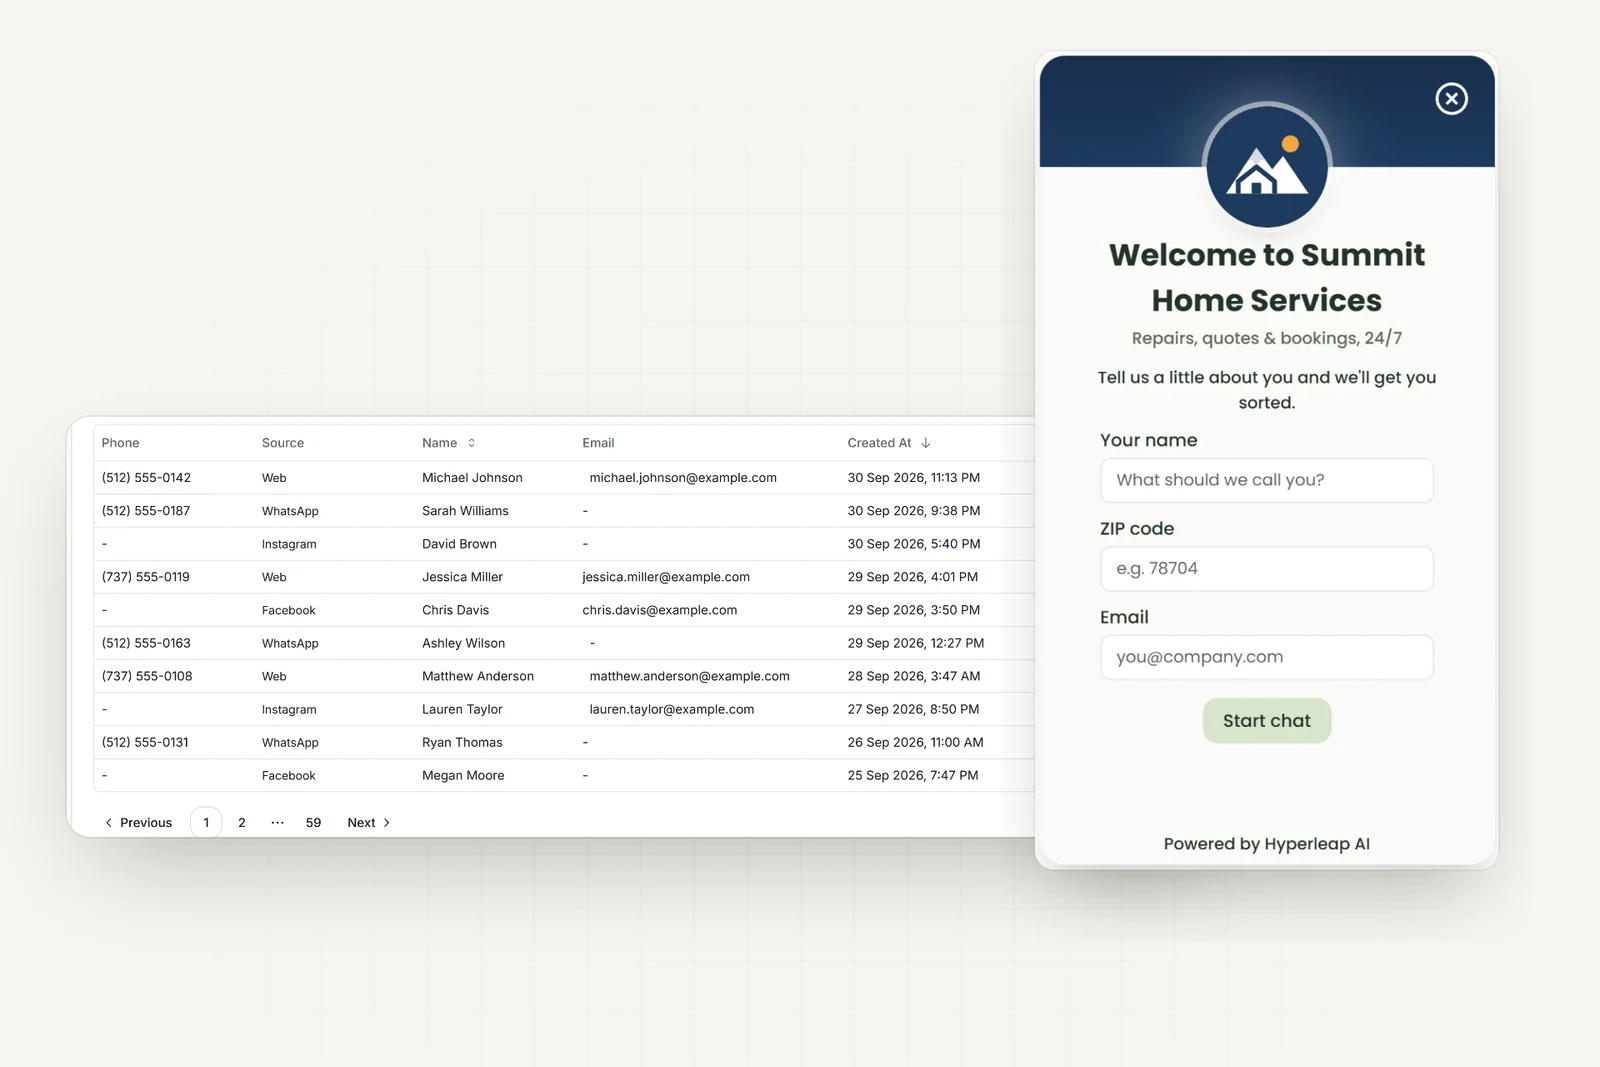The width and height of the screenshot is (1600, 1067).
Task: Click the Next page chevron arrow
Action: 387,823
